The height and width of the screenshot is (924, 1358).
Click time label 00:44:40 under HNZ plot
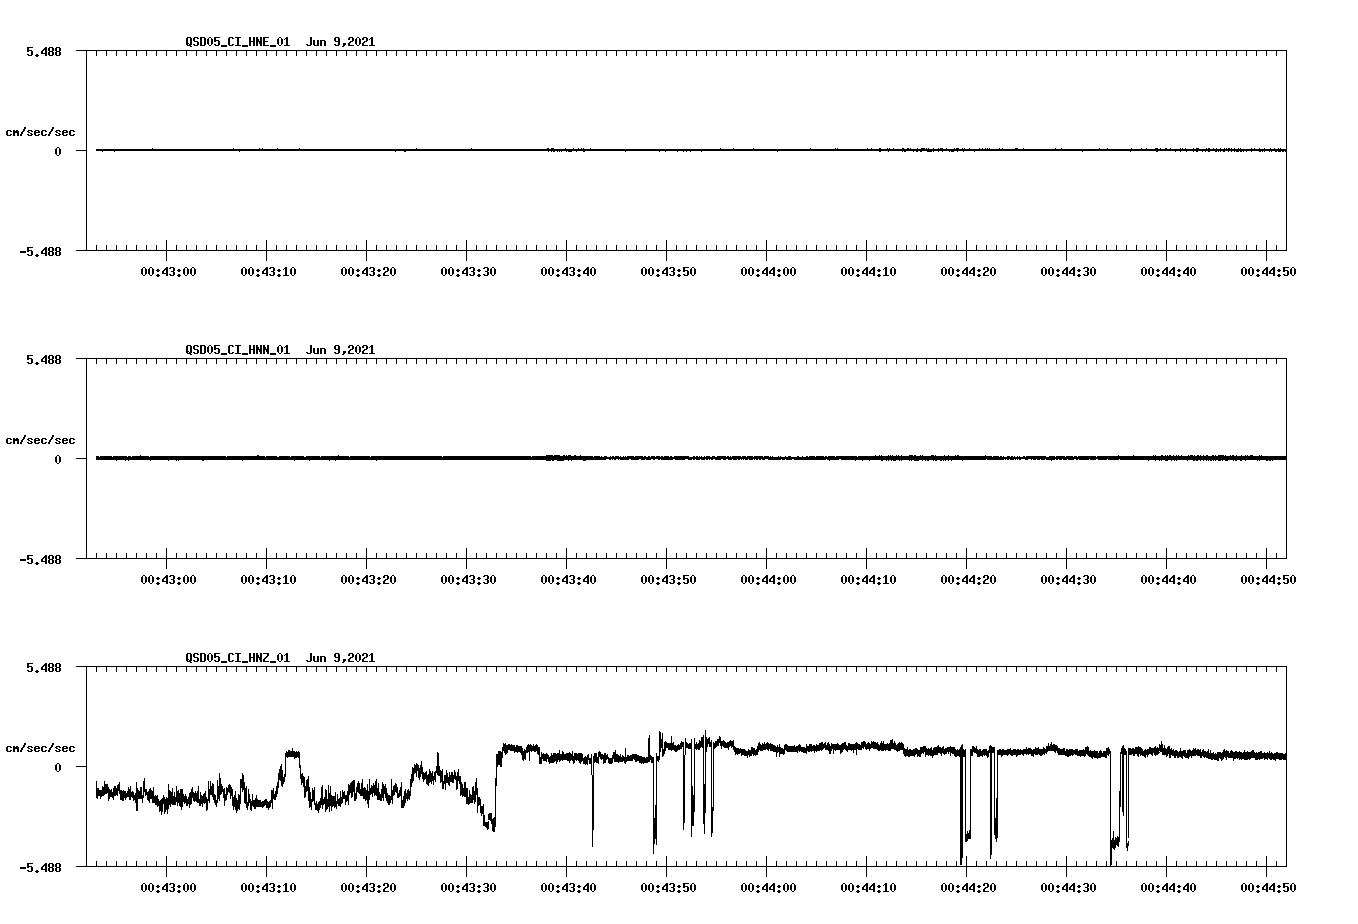(1168, 887)
